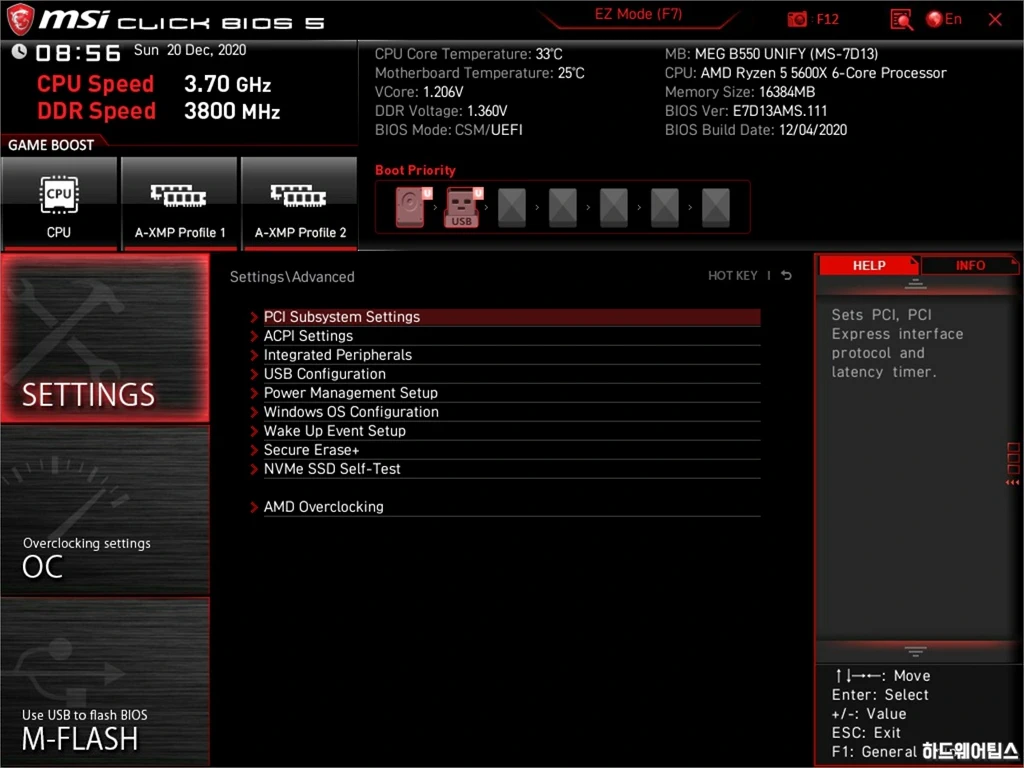Click the VCore 1.206V reading
This screenshot has height=768, width=1024.
click(x=419, y=92)
